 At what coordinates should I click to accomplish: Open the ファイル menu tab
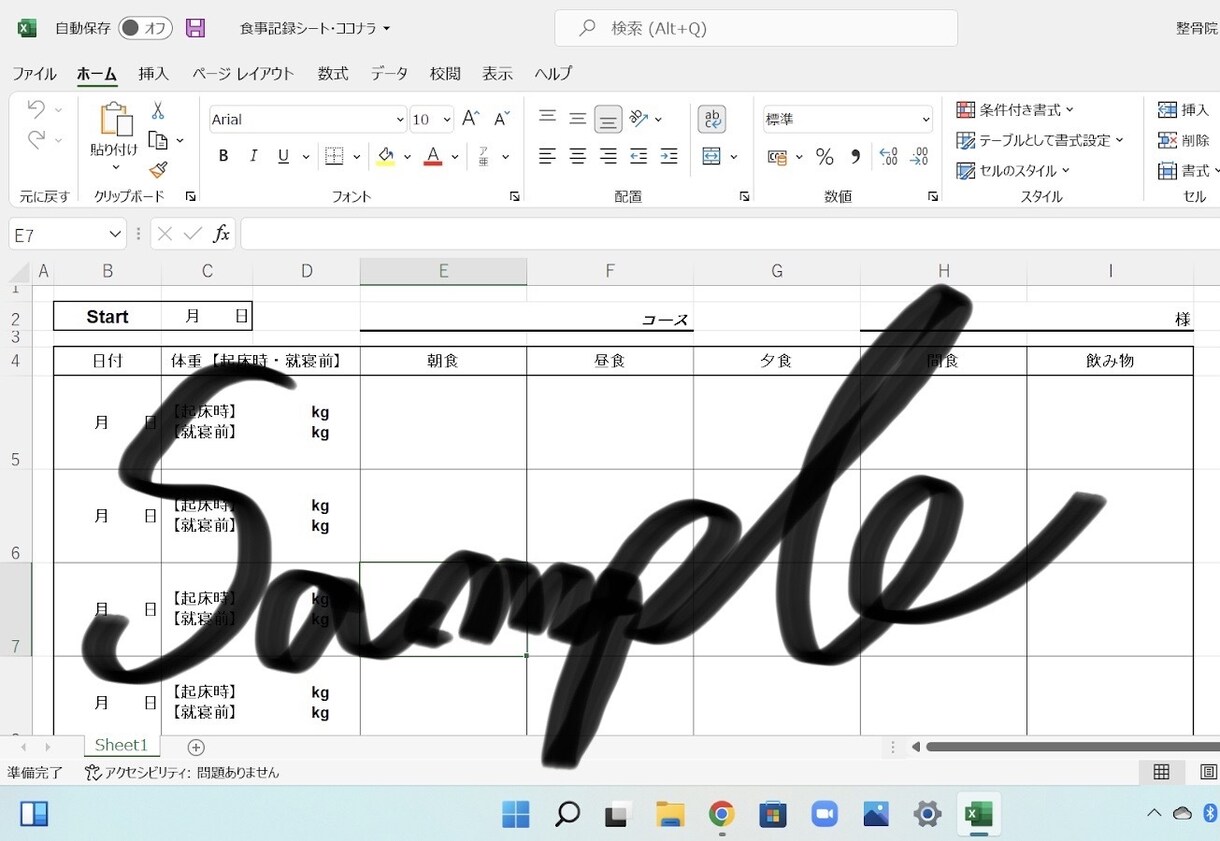34,74
